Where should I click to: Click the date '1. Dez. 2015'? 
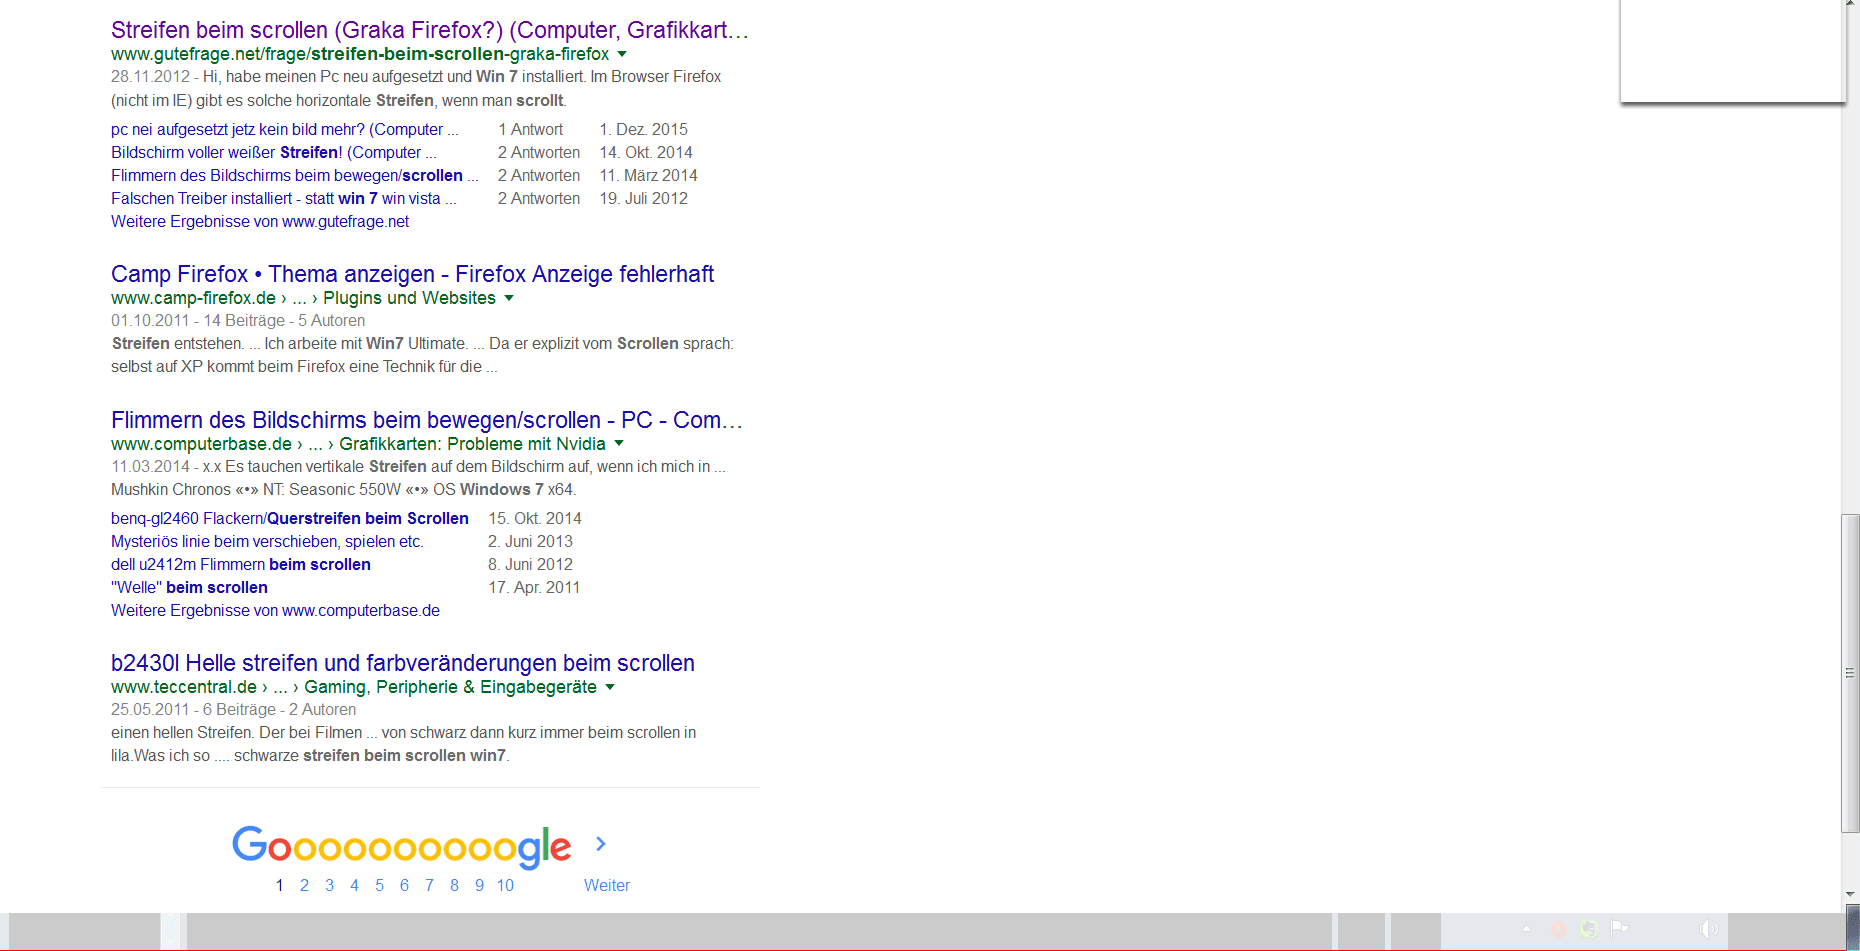[x=643, y=129]
